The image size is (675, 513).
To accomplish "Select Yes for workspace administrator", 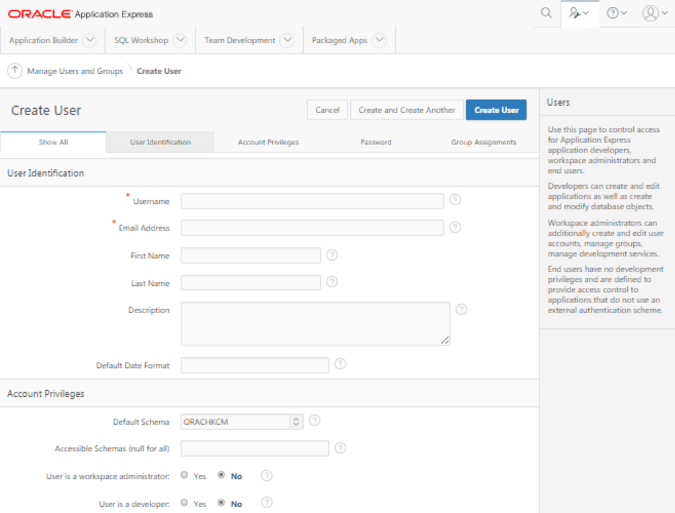I will pos(184,475).
